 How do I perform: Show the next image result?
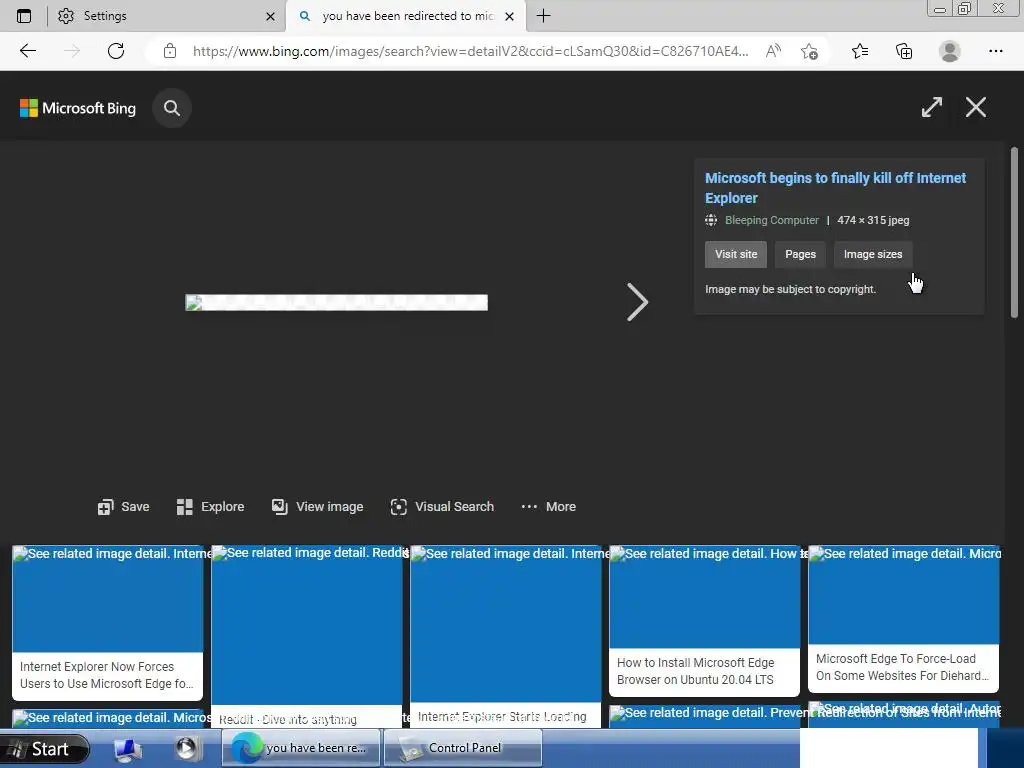[x=637, y=302]
